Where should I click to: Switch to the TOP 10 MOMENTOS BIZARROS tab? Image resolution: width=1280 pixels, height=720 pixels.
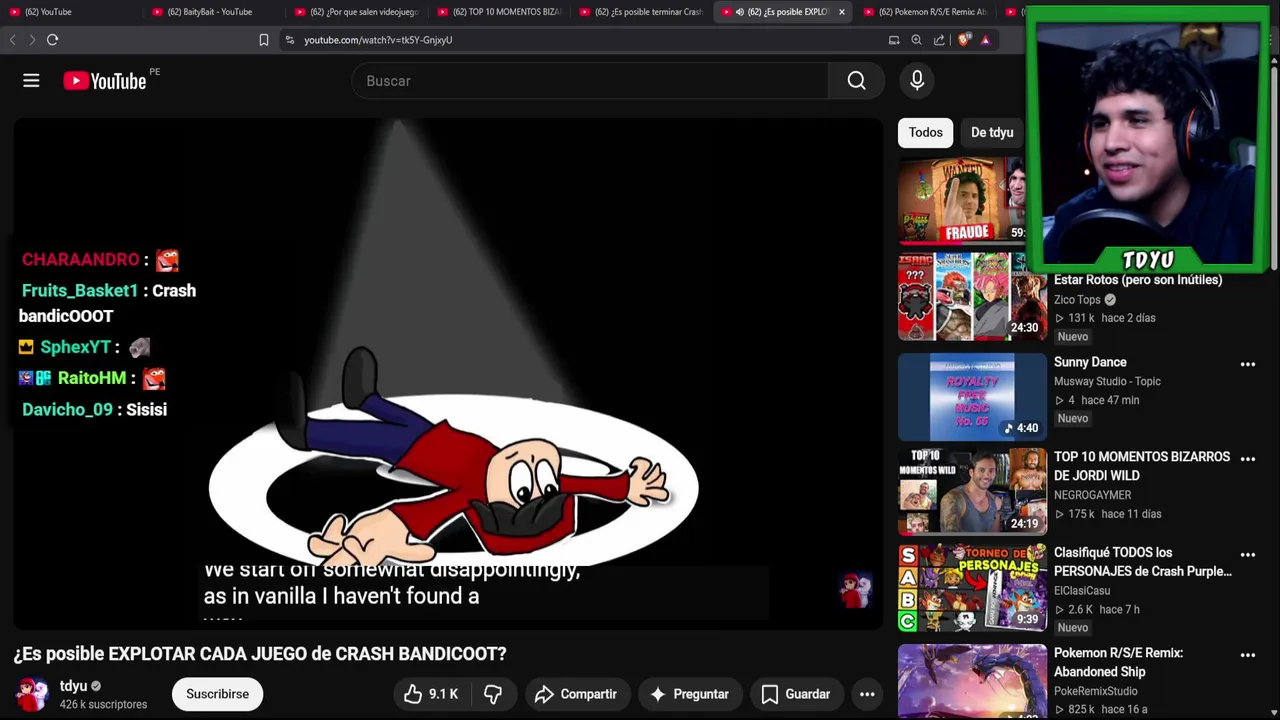tap(498, 12)
